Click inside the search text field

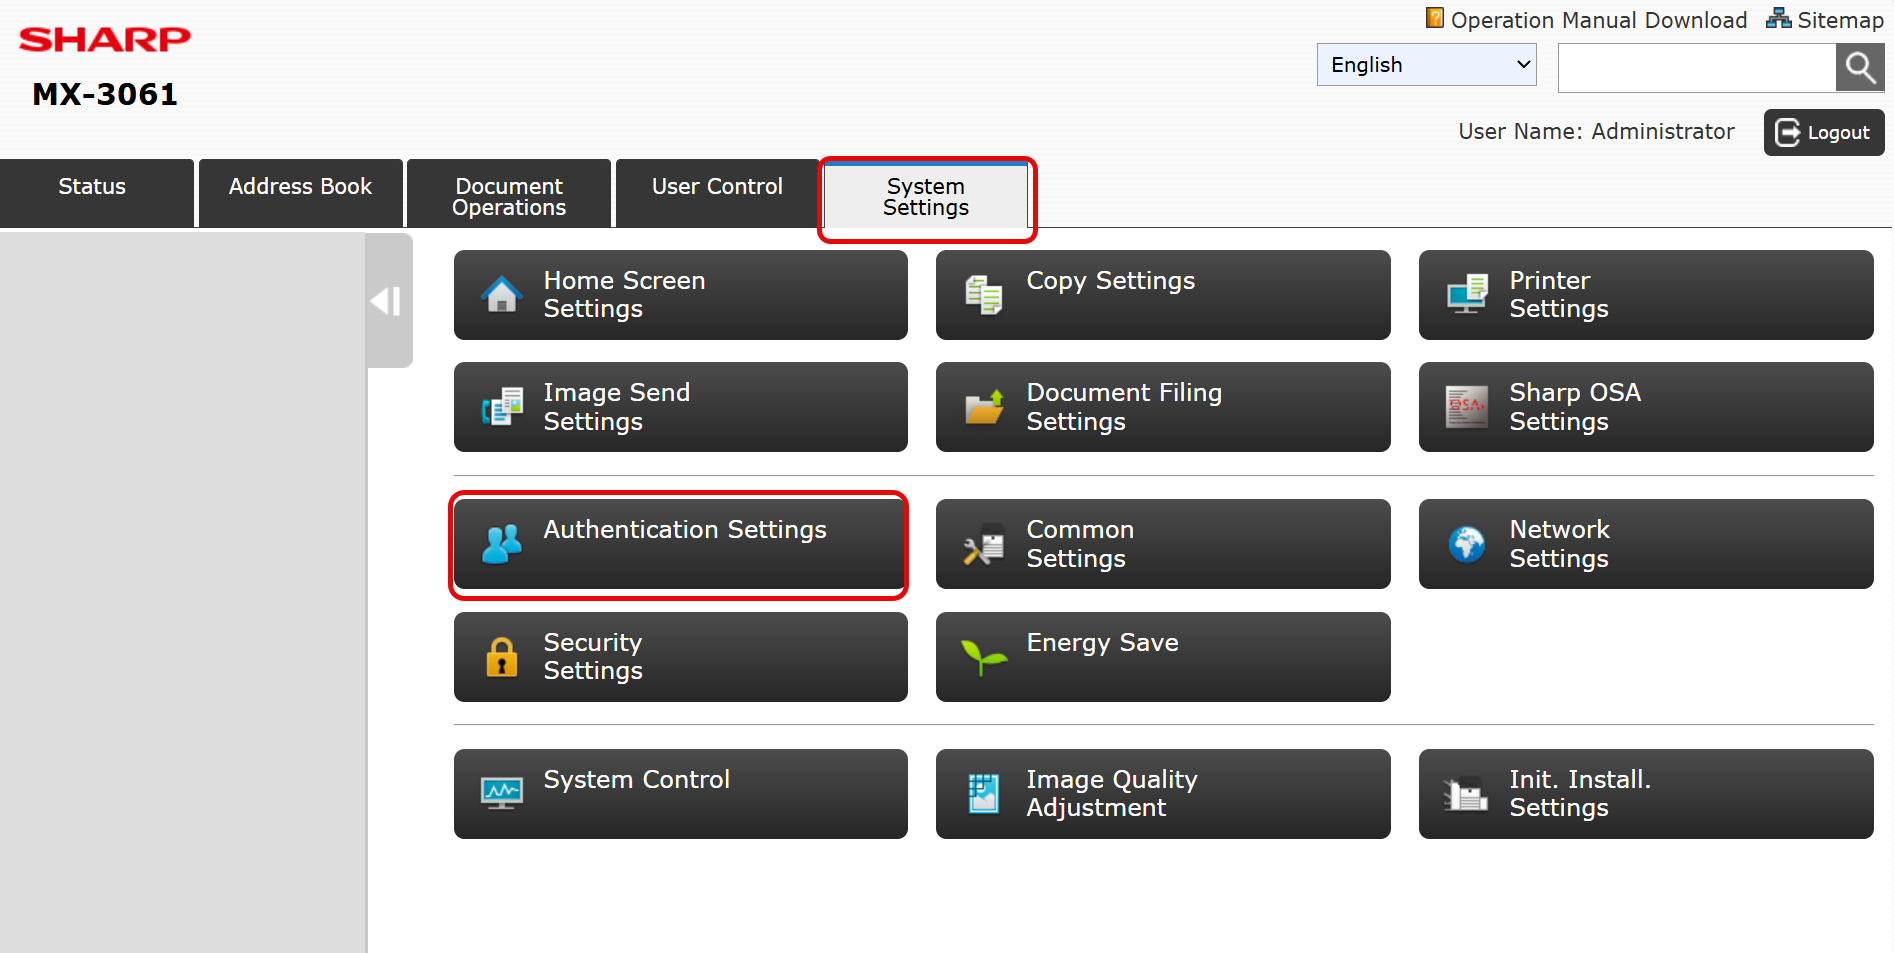pyautogui.click(x=1696, y=68)
